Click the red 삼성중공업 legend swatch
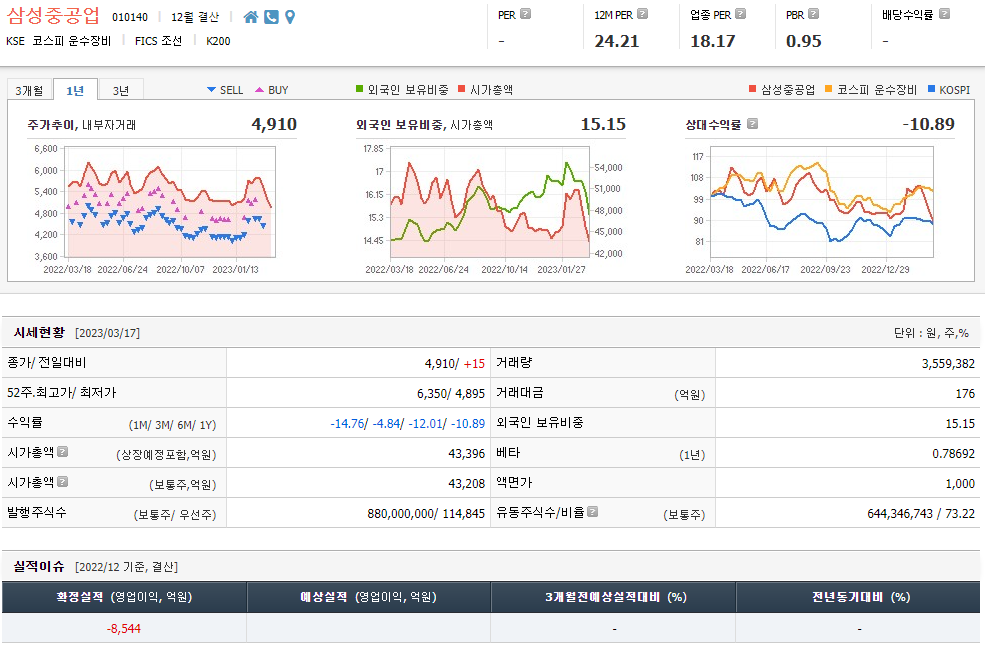This screenshot has width=985, height=646. pyautogui.click(x=753, y=89)
